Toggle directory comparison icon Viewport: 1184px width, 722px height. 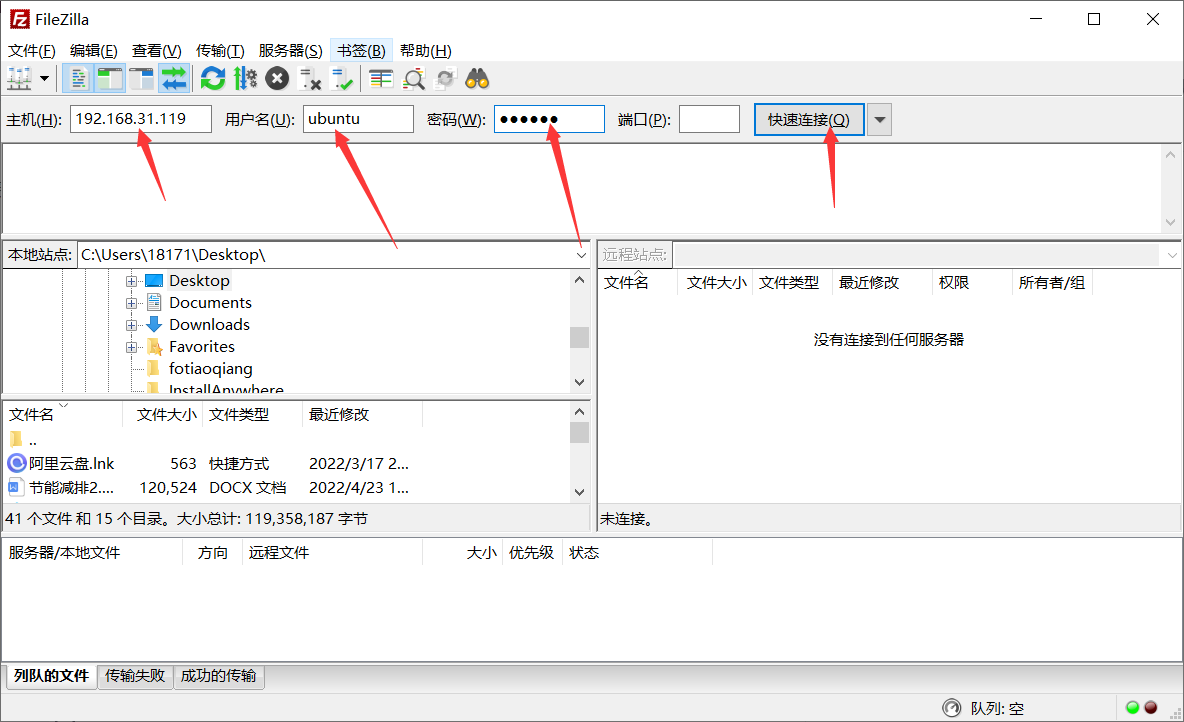tap(414, 79)
